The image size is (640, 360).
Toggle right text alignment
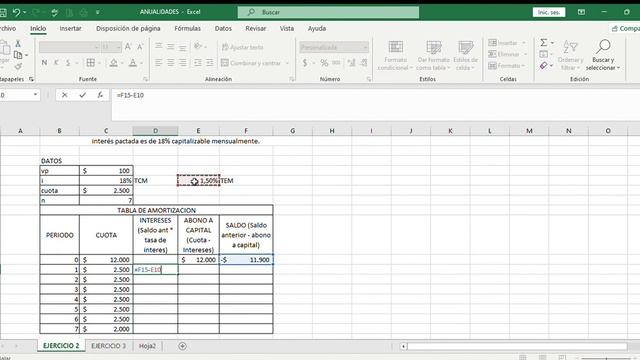[x=182, y=63]
